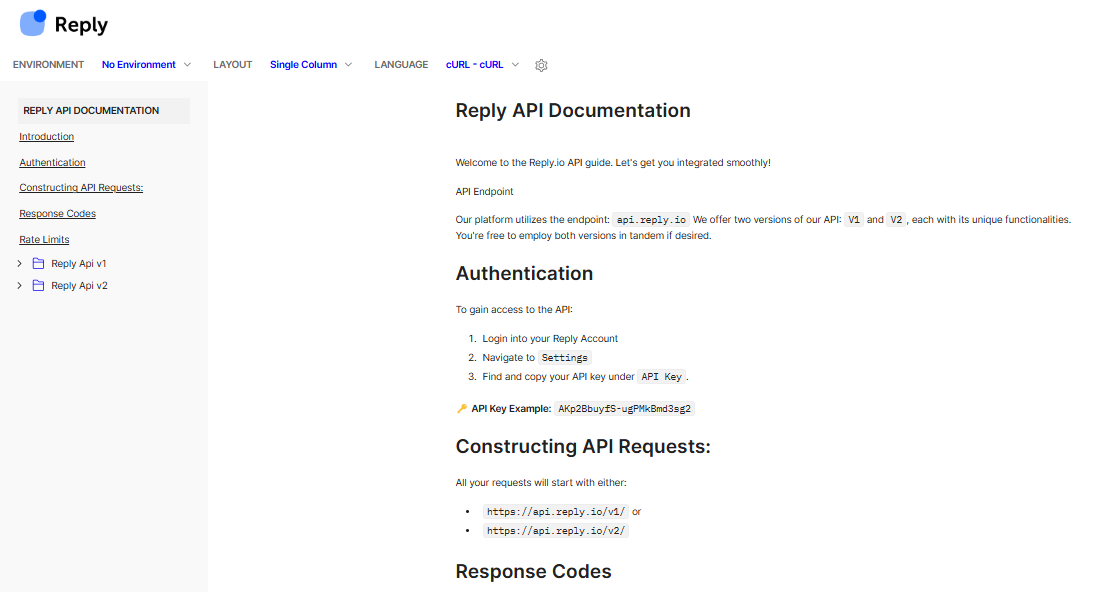Click 'Login into your Reply Account' step
Screen dimensions: 1095x592
(x=550, y=339)
